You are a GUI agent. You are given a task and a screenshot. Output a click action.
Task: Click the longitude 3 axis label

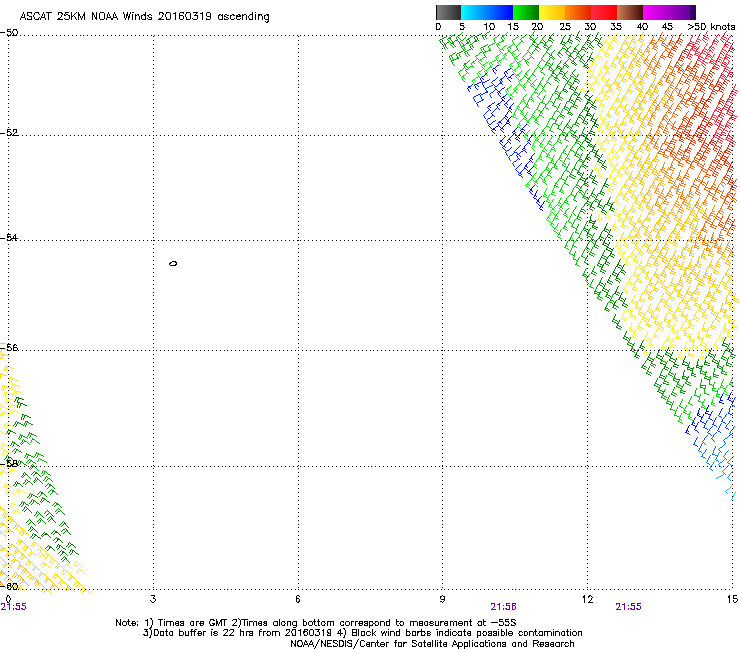[x=153, y=599]
